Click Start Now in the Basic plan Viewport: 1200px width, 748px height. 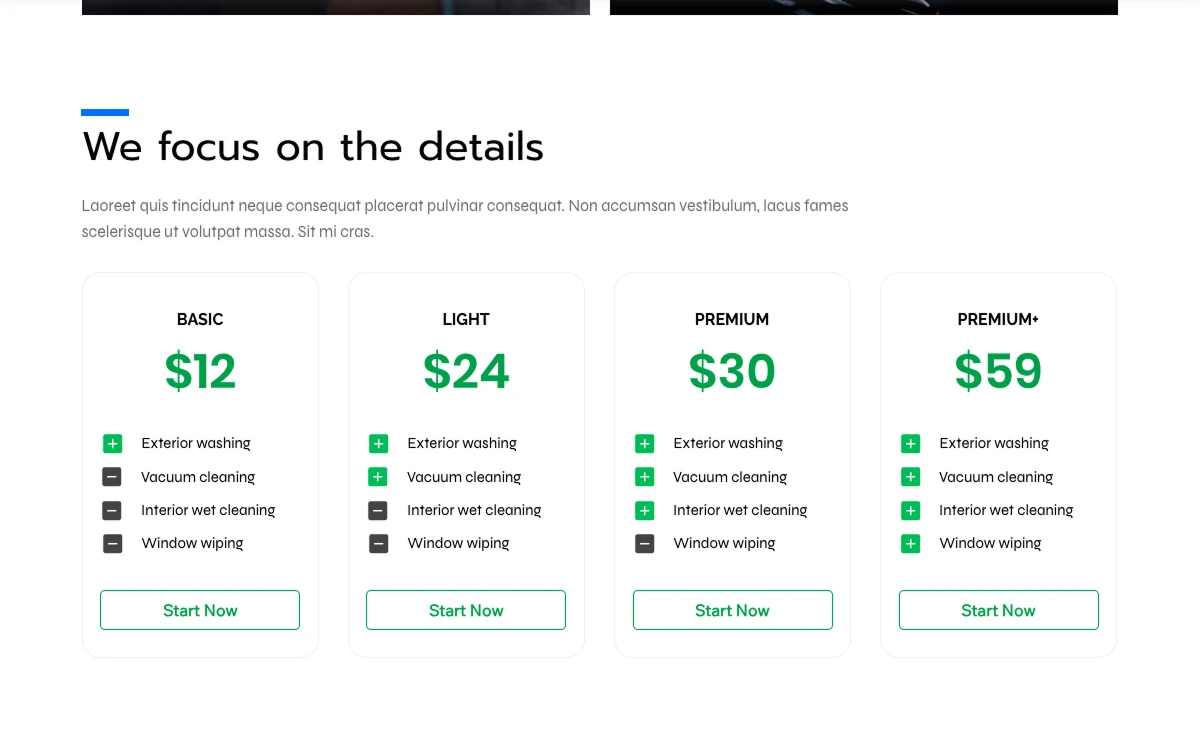(x=200, y=610)
